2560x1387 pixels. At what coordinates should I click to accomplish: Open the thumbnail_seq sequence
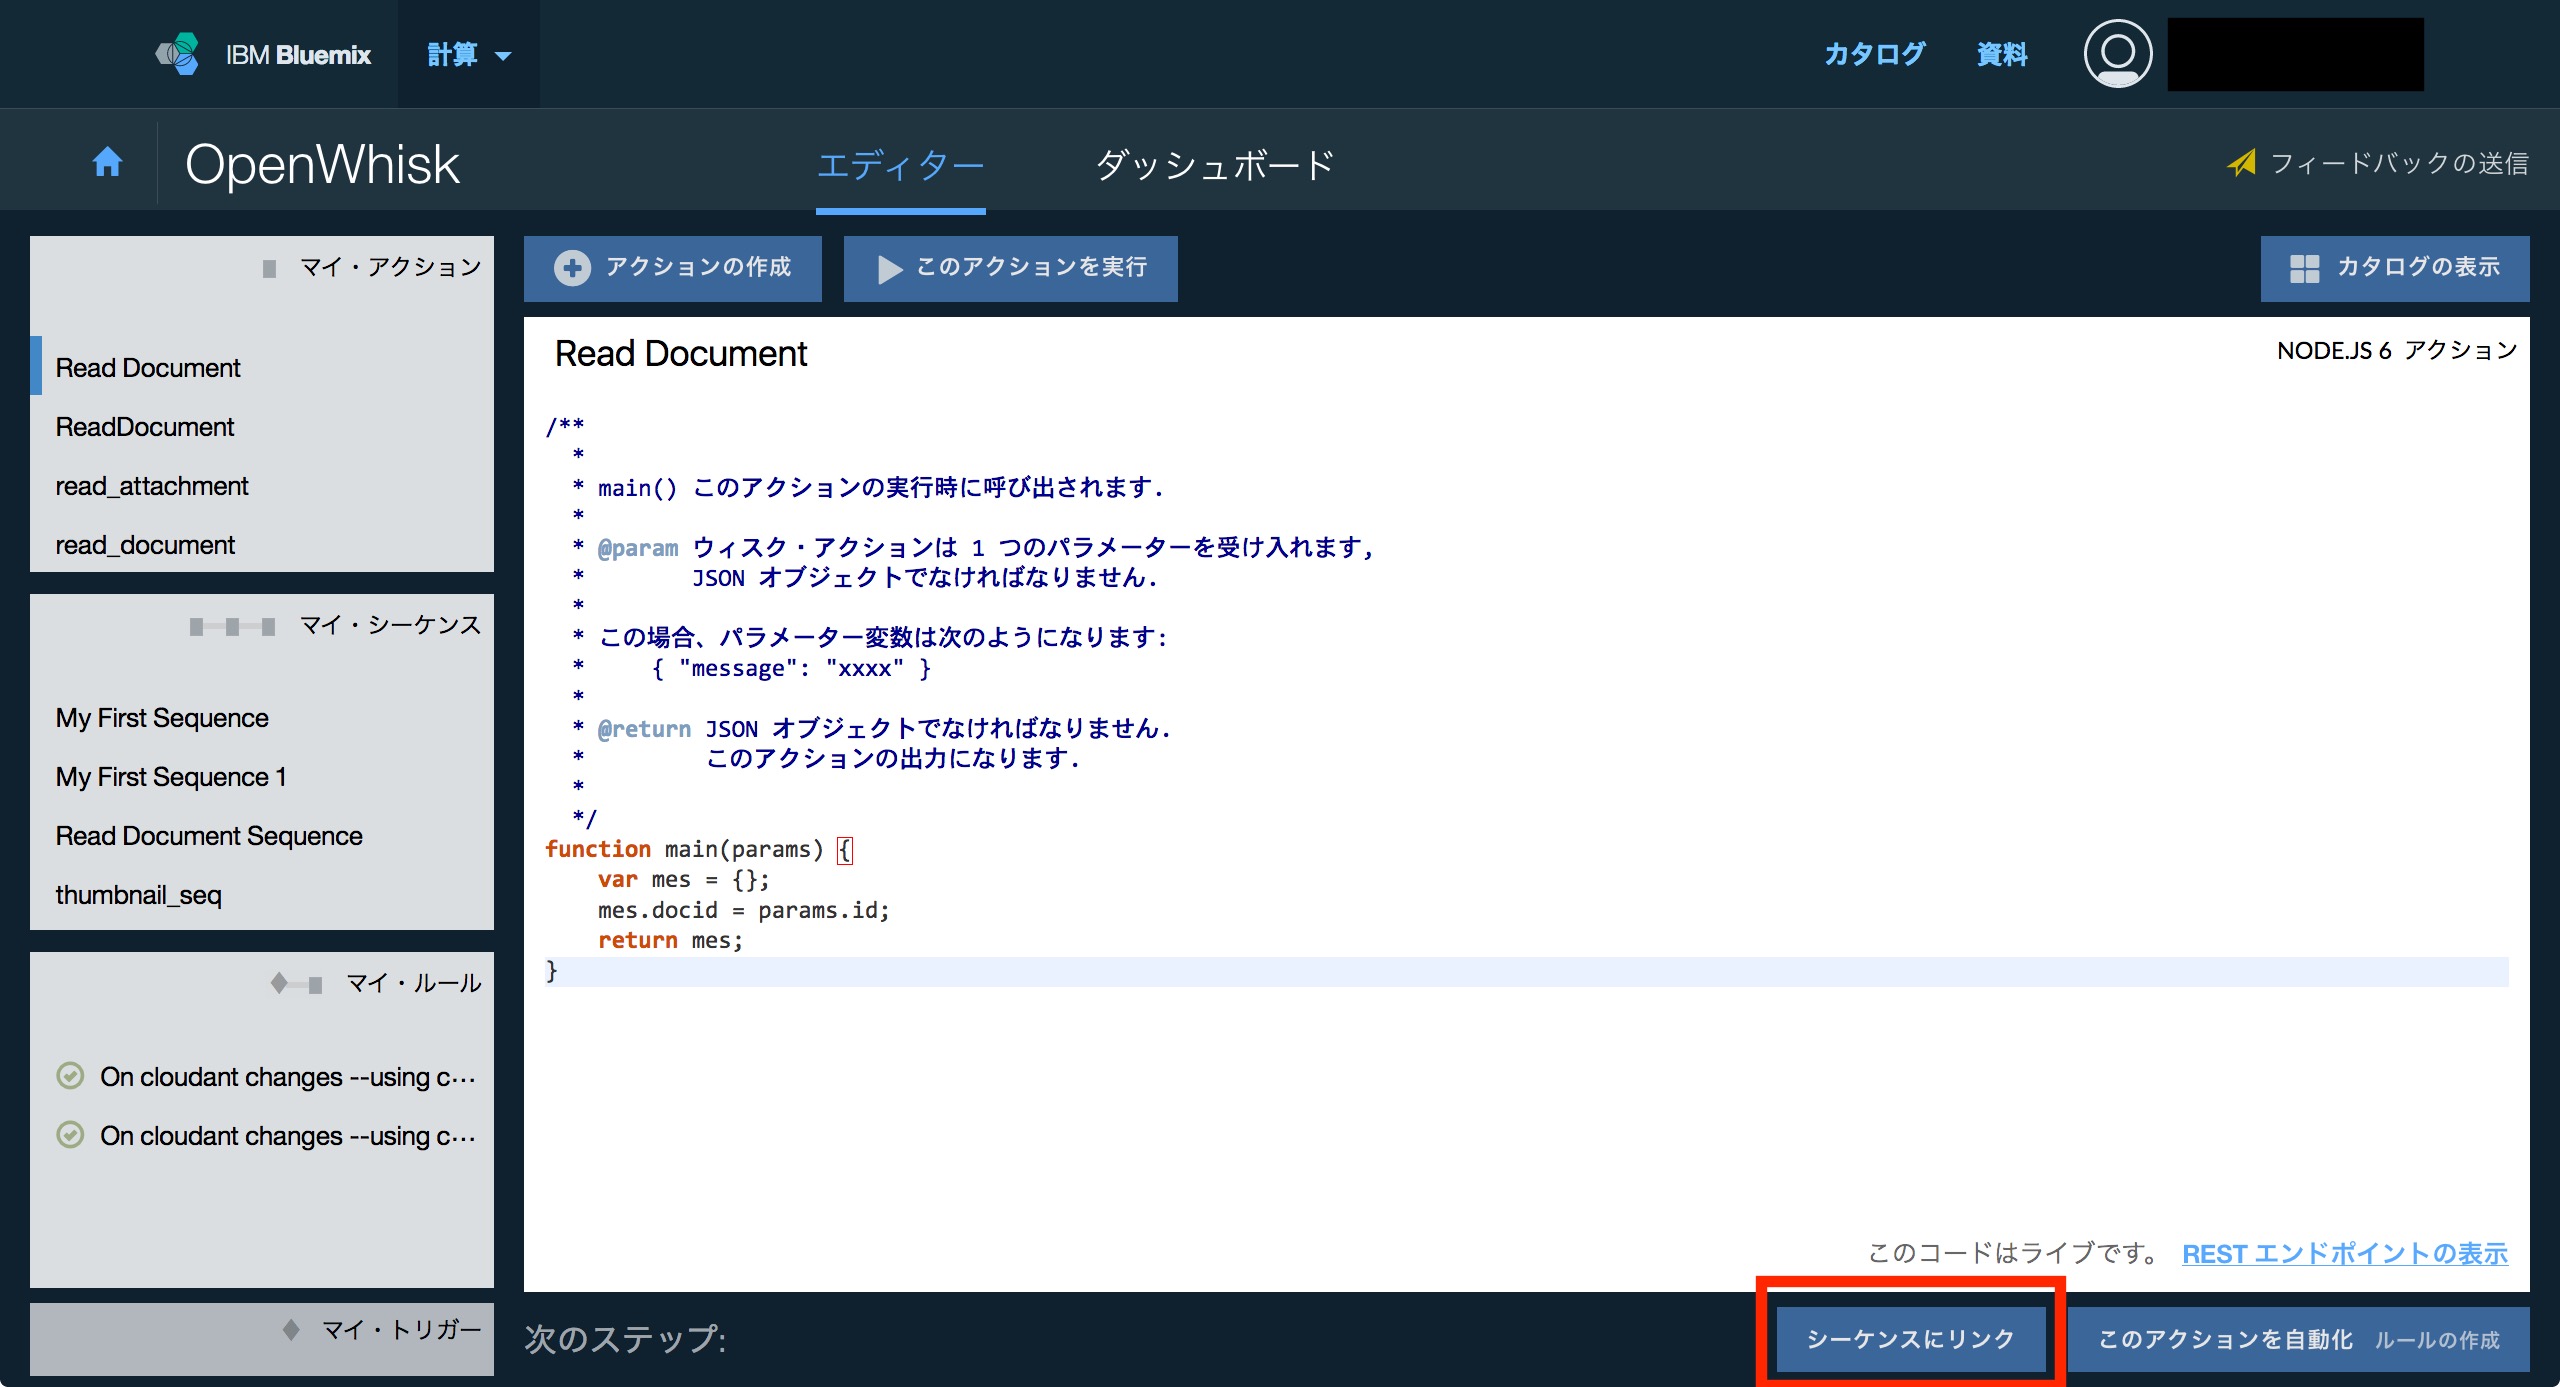click(262, 894)
